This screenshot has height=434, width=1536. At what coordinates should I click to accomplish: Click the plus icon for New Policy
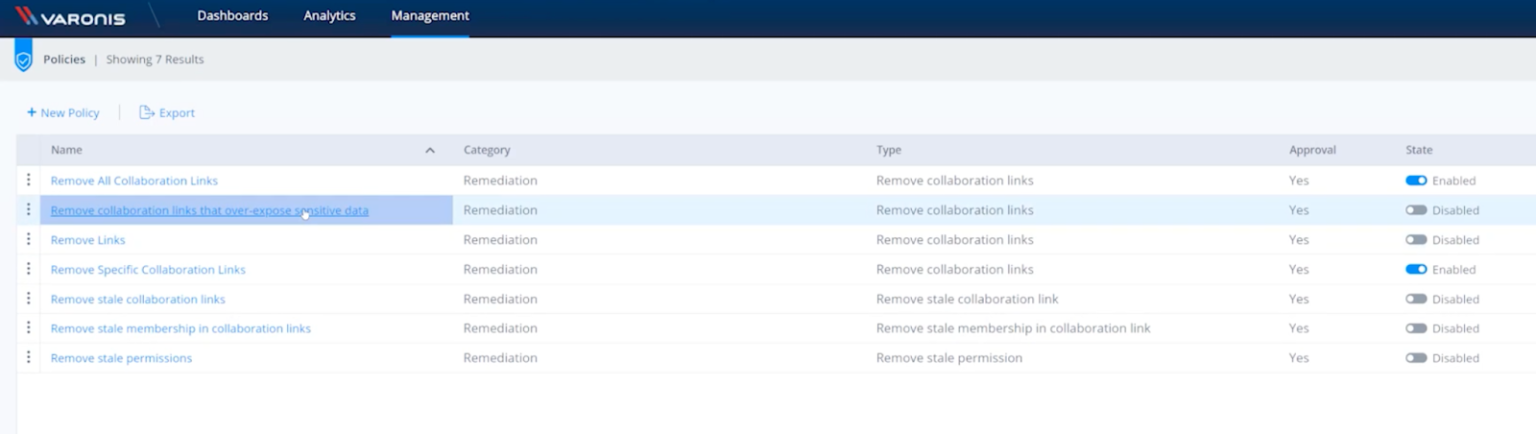tap(32, 113)
